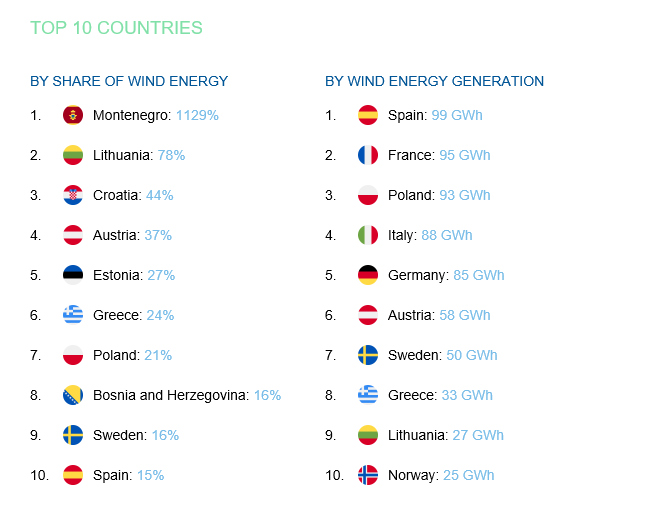Click the Lithuania 78% entry
Image resolution: width=646 pixels, height=531 pixels.
coord(139,155)
